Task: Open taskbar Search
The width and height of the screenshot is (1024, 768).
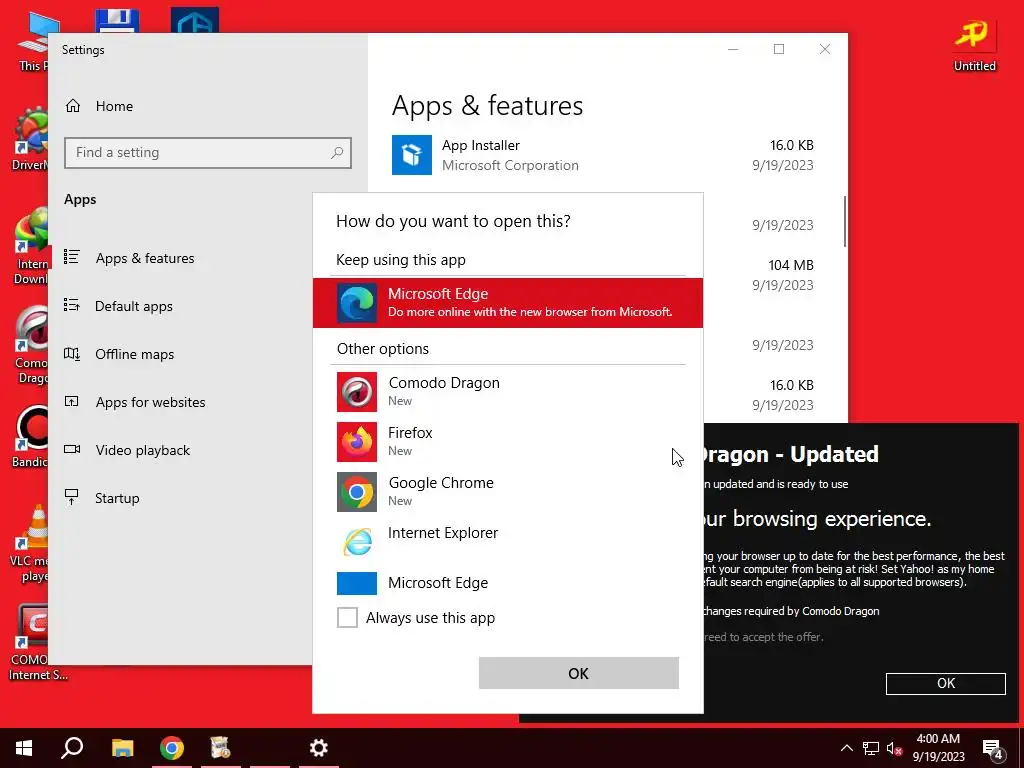Action: pyautogui.click(x=72, y=748)
